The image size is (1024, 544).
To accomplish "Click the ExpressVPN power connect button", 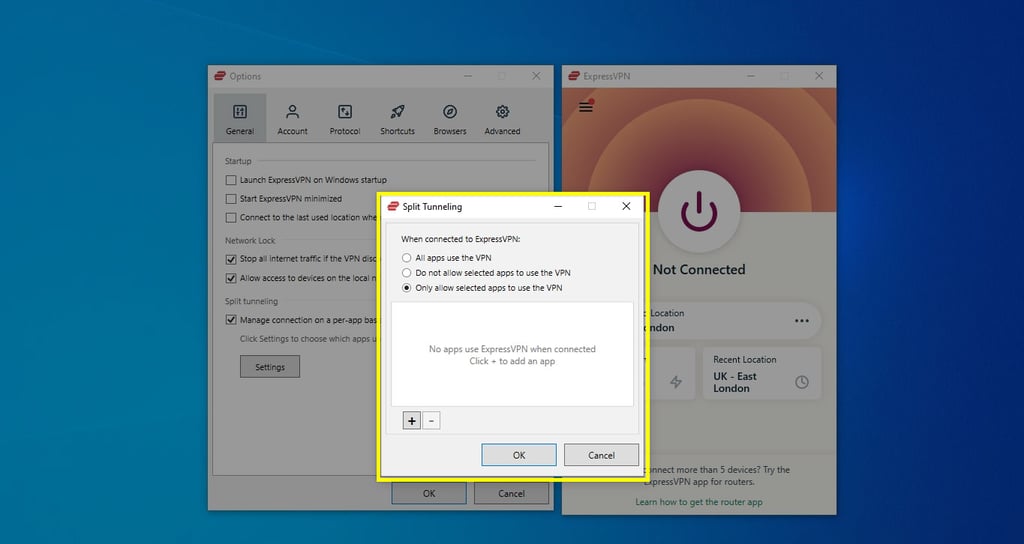I will [699, 212].
